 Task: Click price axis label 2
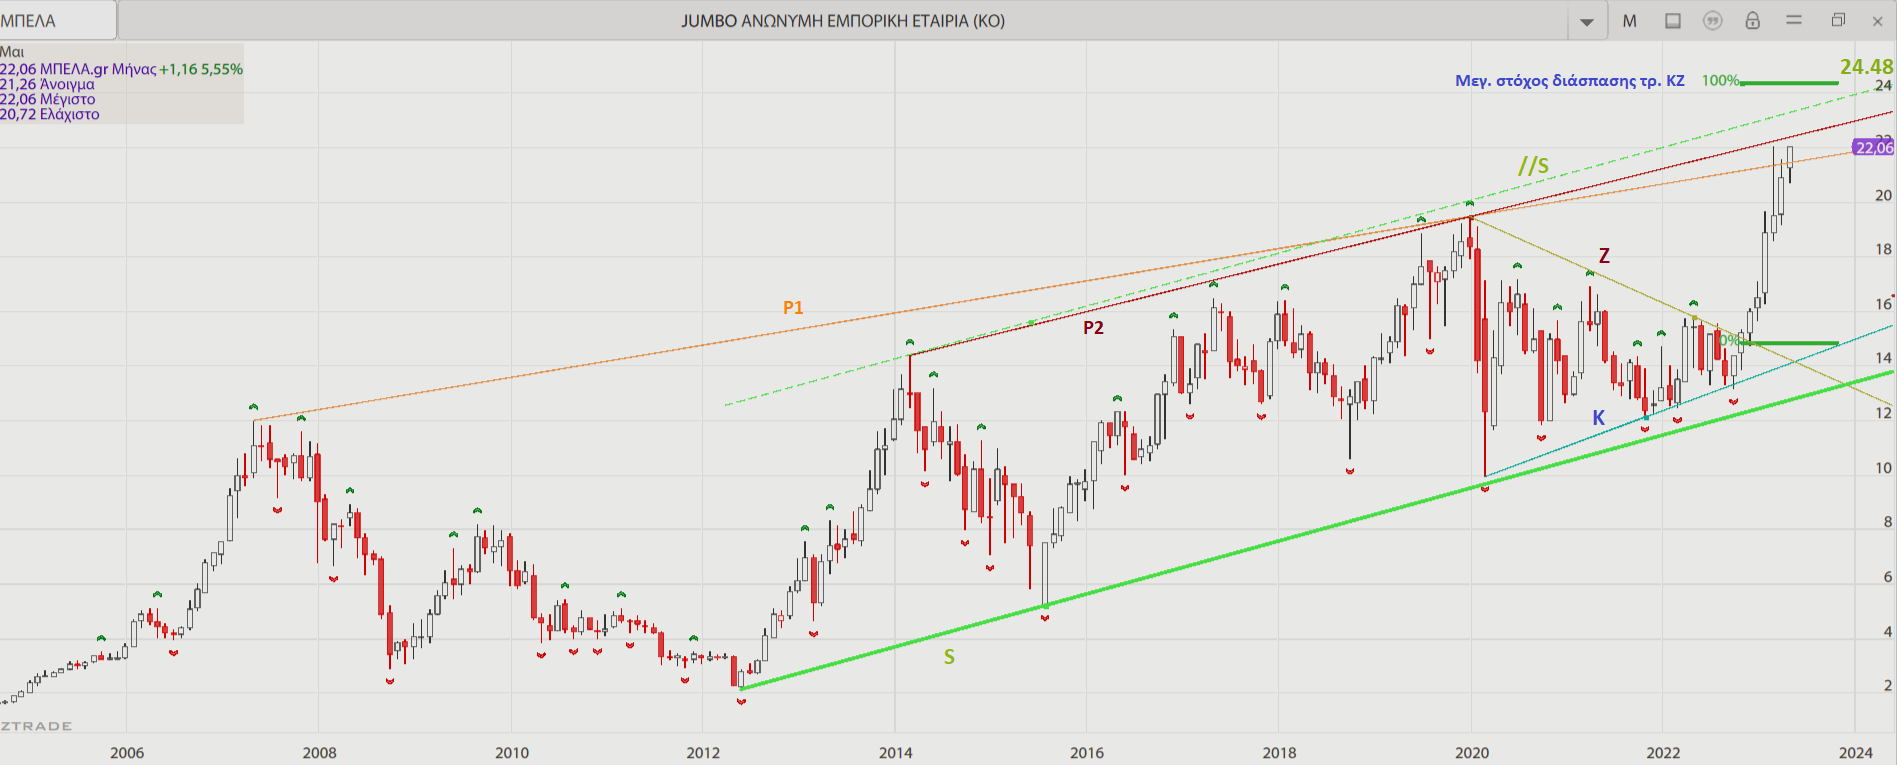tap(1887, 685)
